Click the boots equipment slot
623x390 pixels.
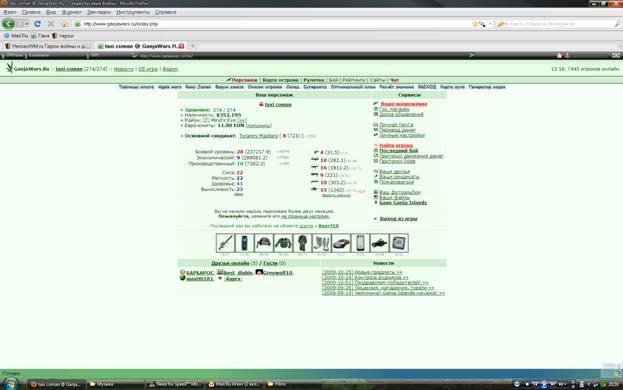click(x=321, y=243)
